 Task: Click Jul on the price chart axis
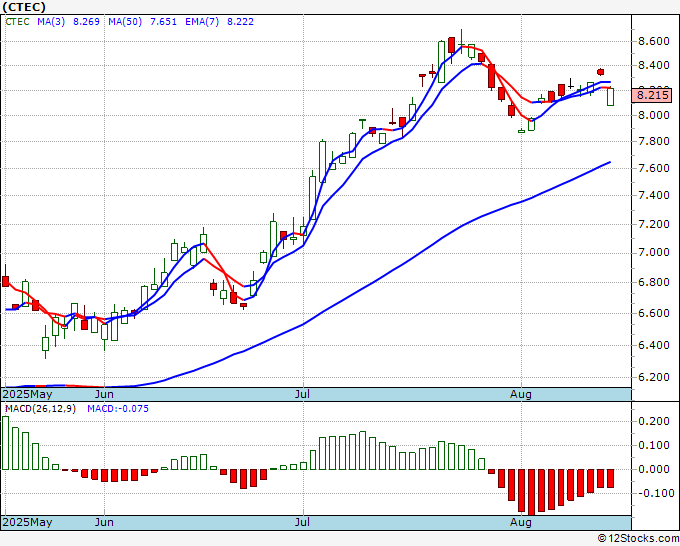click(302, 394)
